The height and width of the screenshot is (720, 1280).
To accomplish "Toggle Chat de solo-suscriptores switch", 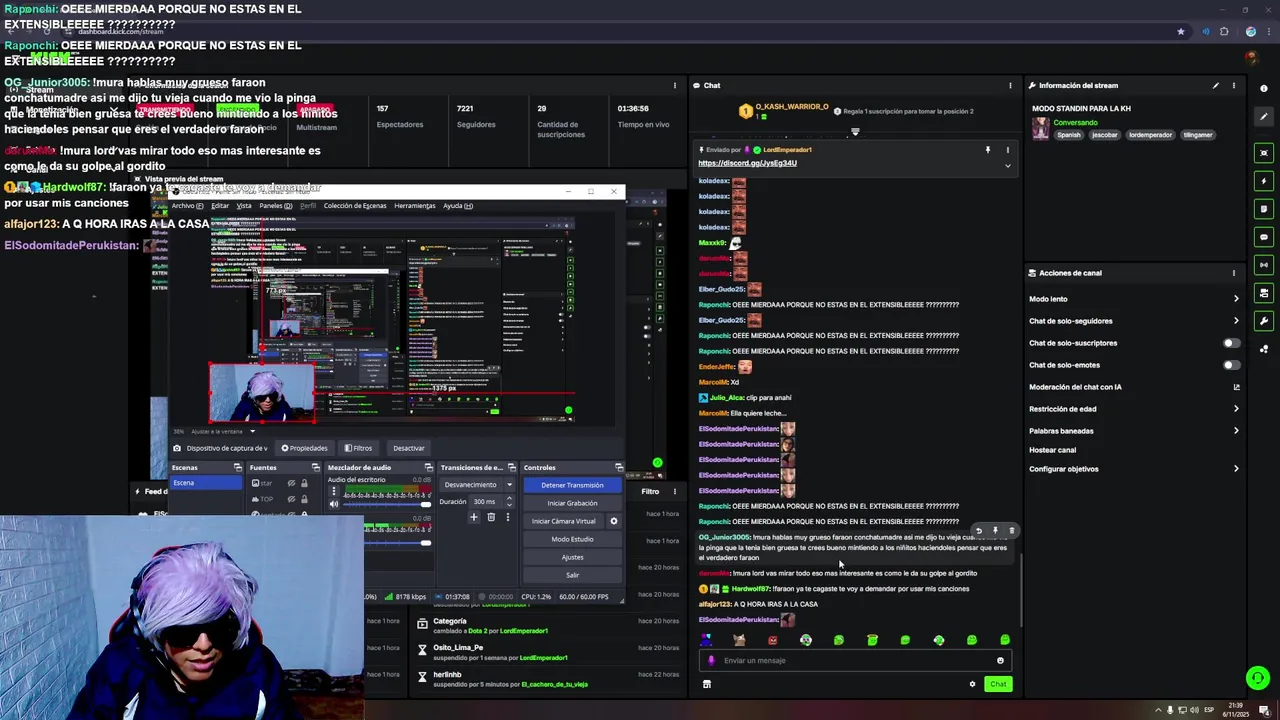I will click(x=1231, y=343).
